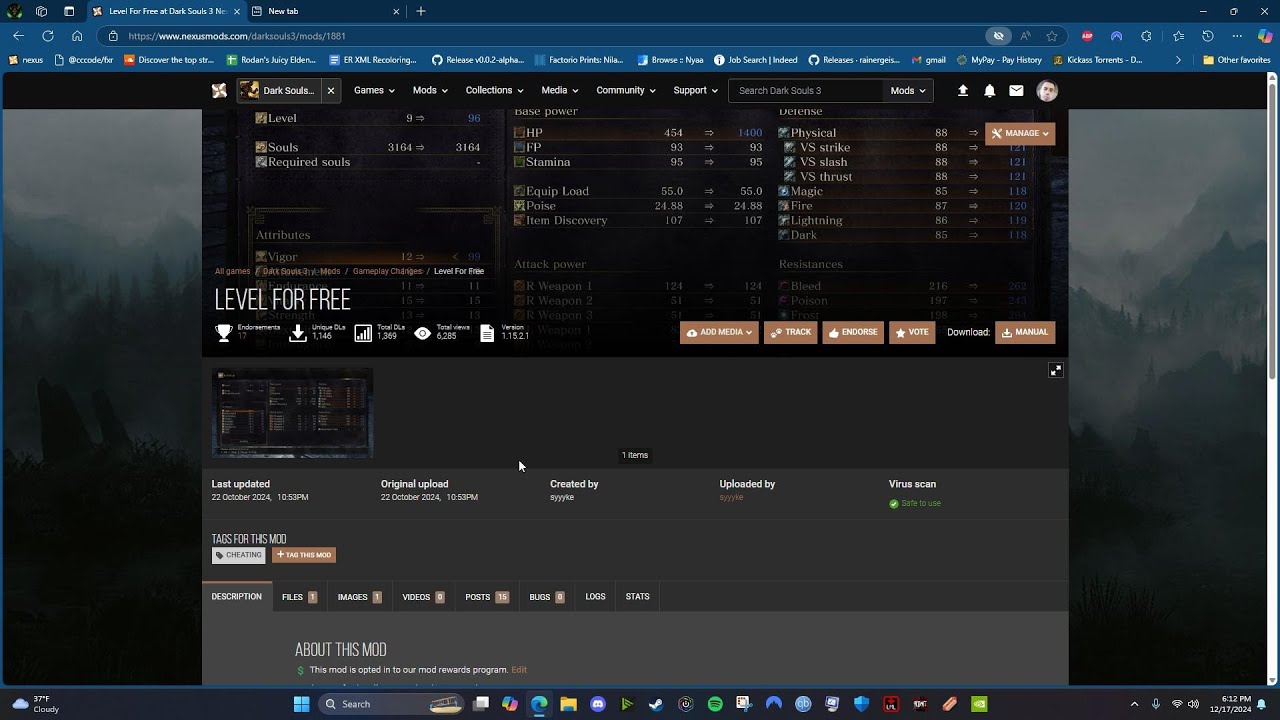This screenshot has height=720, width=1280.
Task: Open NVIDIA app from the taskbar
Action: tap(979, 704)
